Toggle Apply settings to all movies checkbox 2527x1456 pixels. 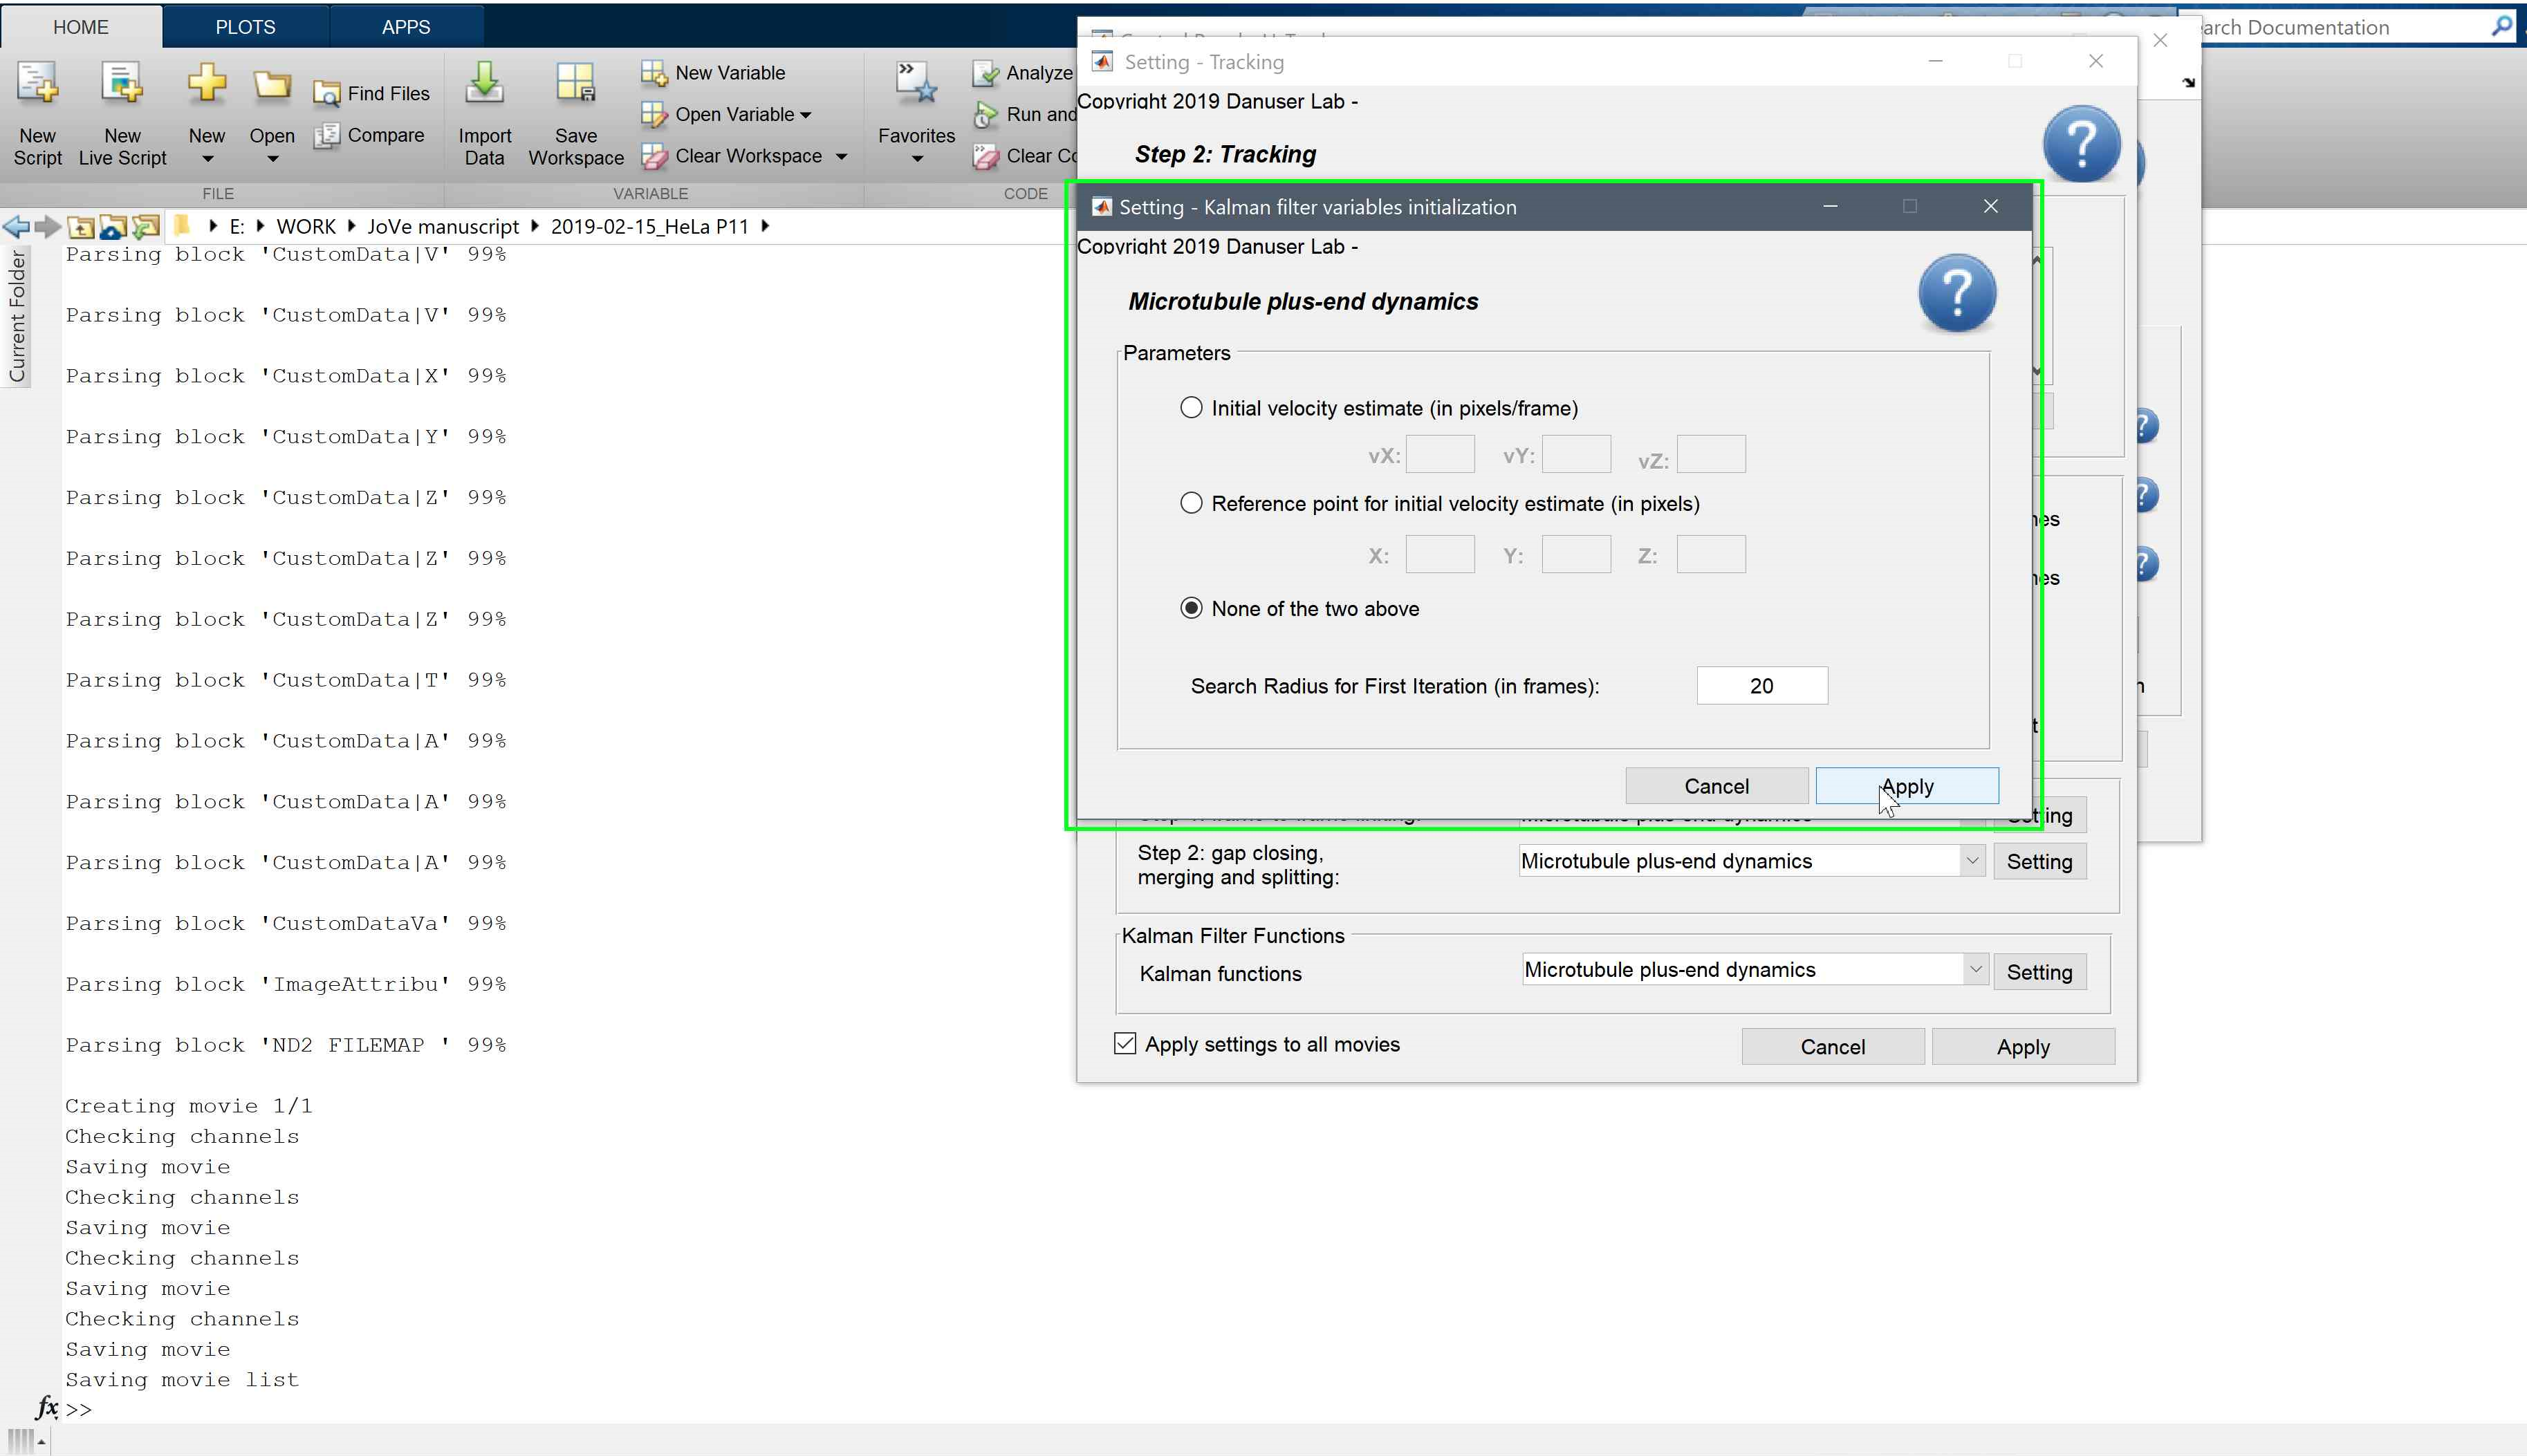pos(1125,1044)
